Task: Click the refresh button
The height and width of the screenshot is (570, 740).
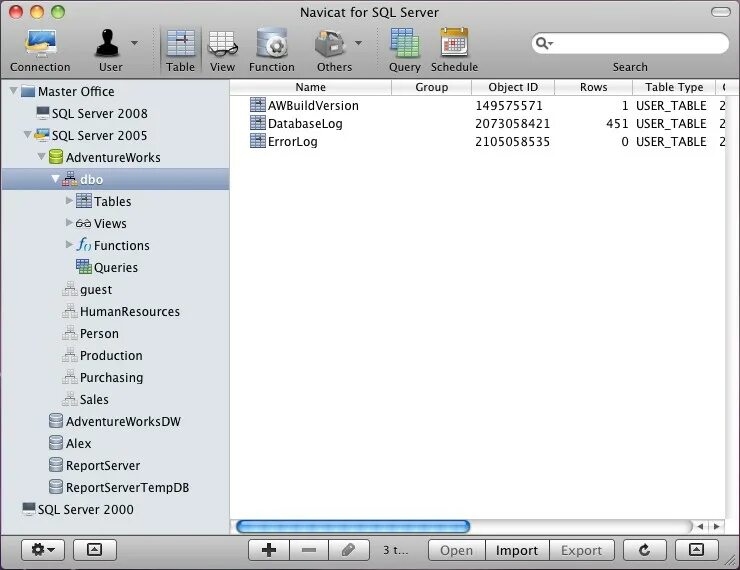Action: 645,550
